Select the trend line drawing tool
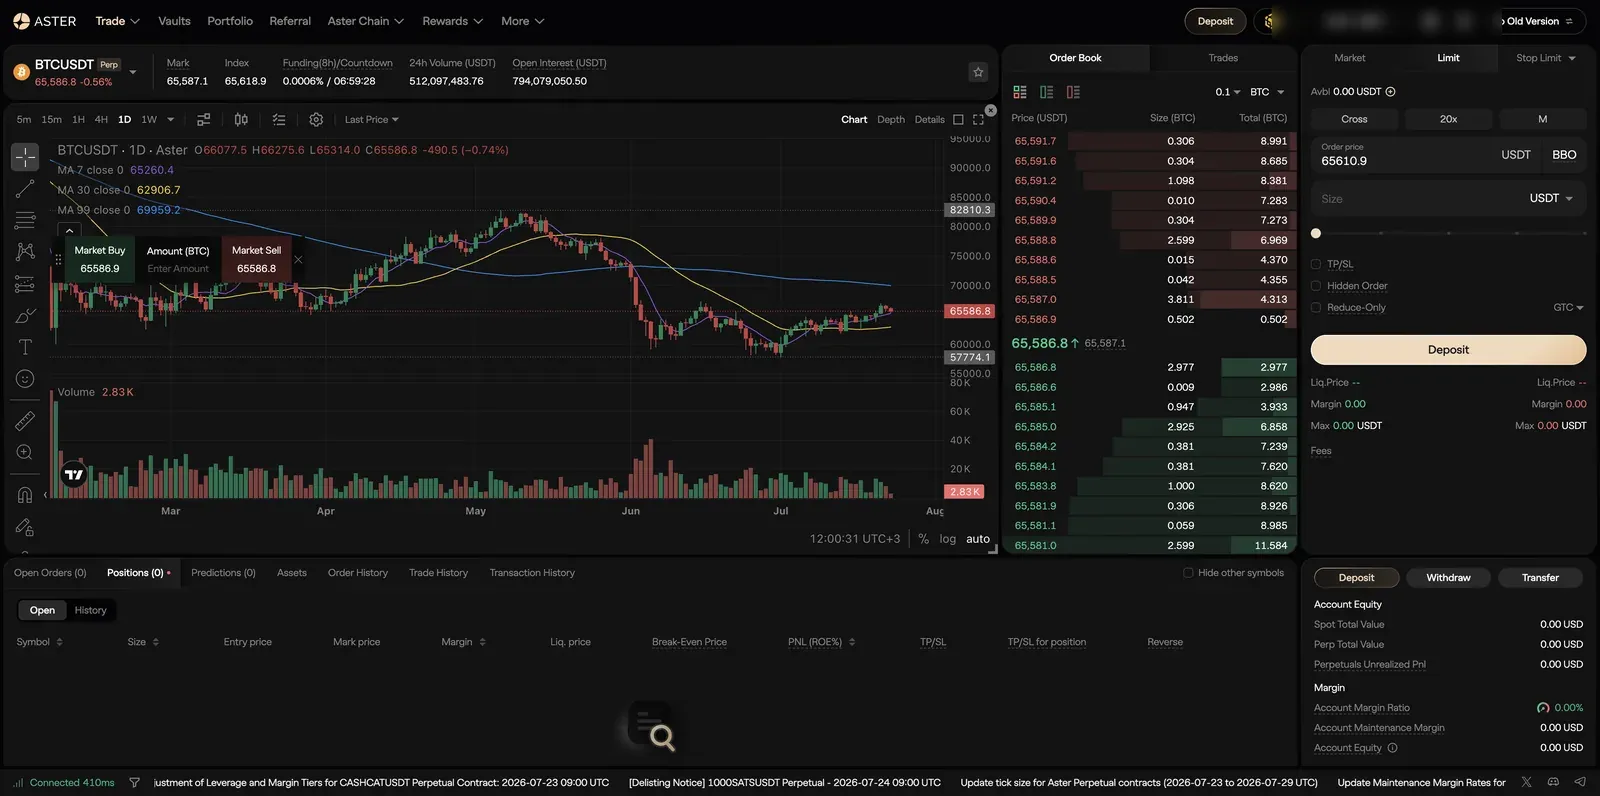This screenshot has width=1600, height=796. tap(25, 189)
